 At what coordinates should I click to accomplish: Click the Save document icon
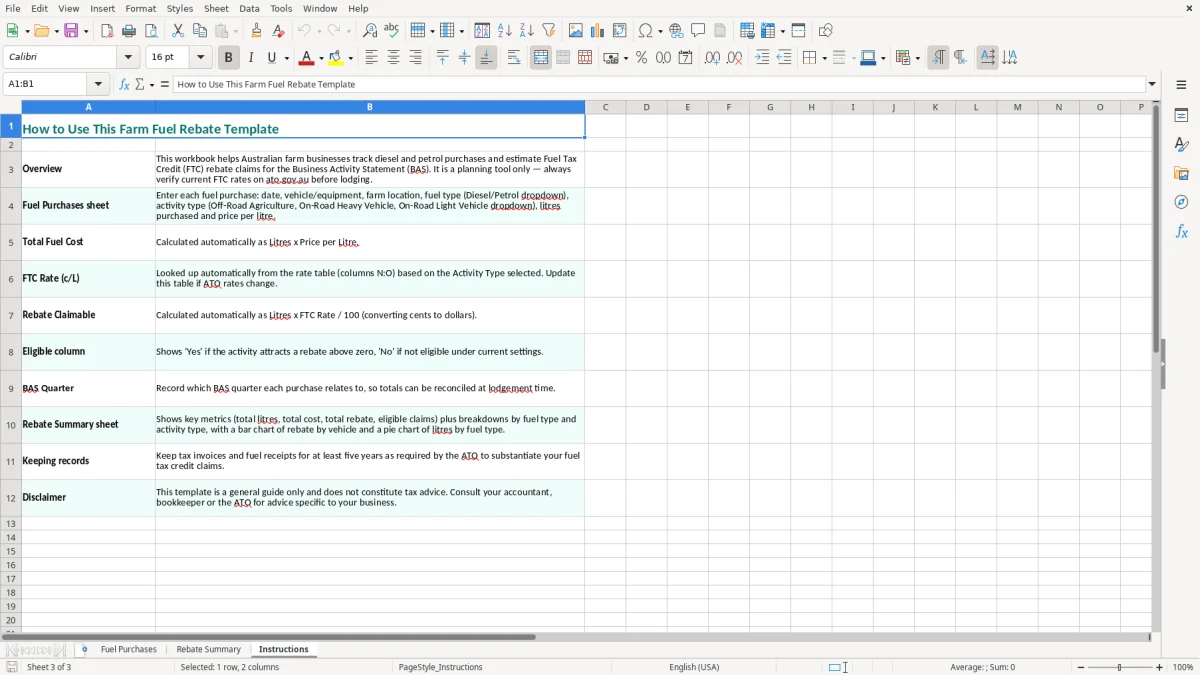click(x=71, y=31)
